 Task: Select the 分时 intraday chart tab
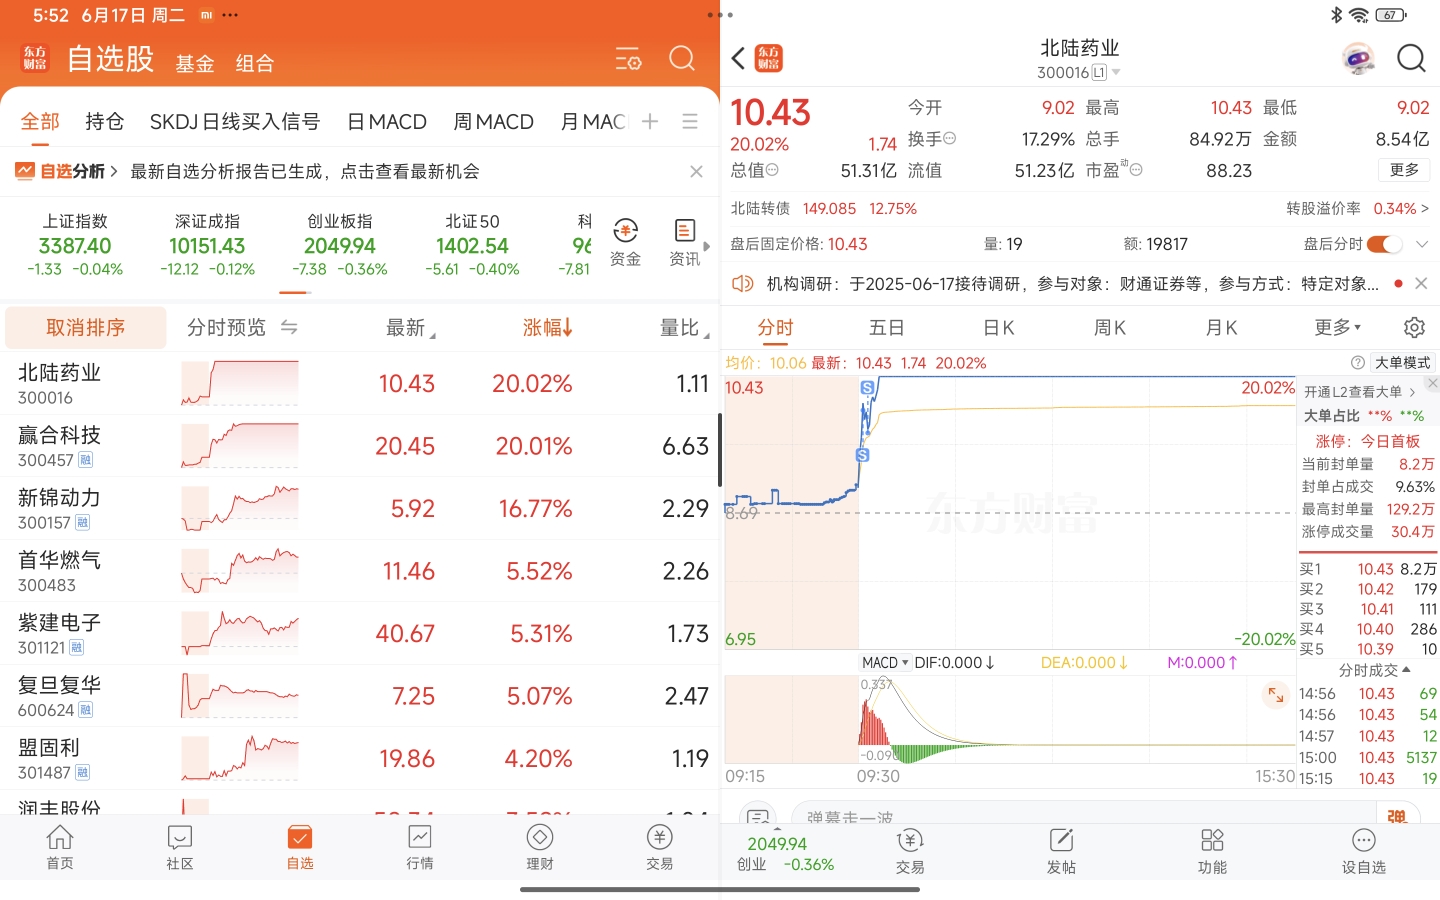point(775,327)
